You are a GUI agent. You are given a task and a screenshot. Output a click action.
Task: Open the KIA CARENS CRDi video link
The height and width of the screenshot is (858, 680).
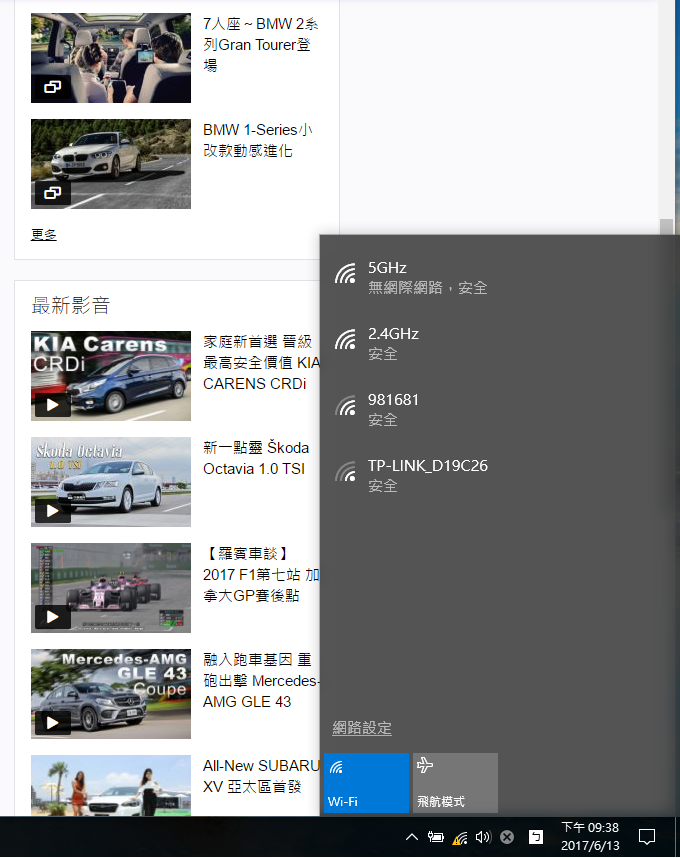[261, 362]
